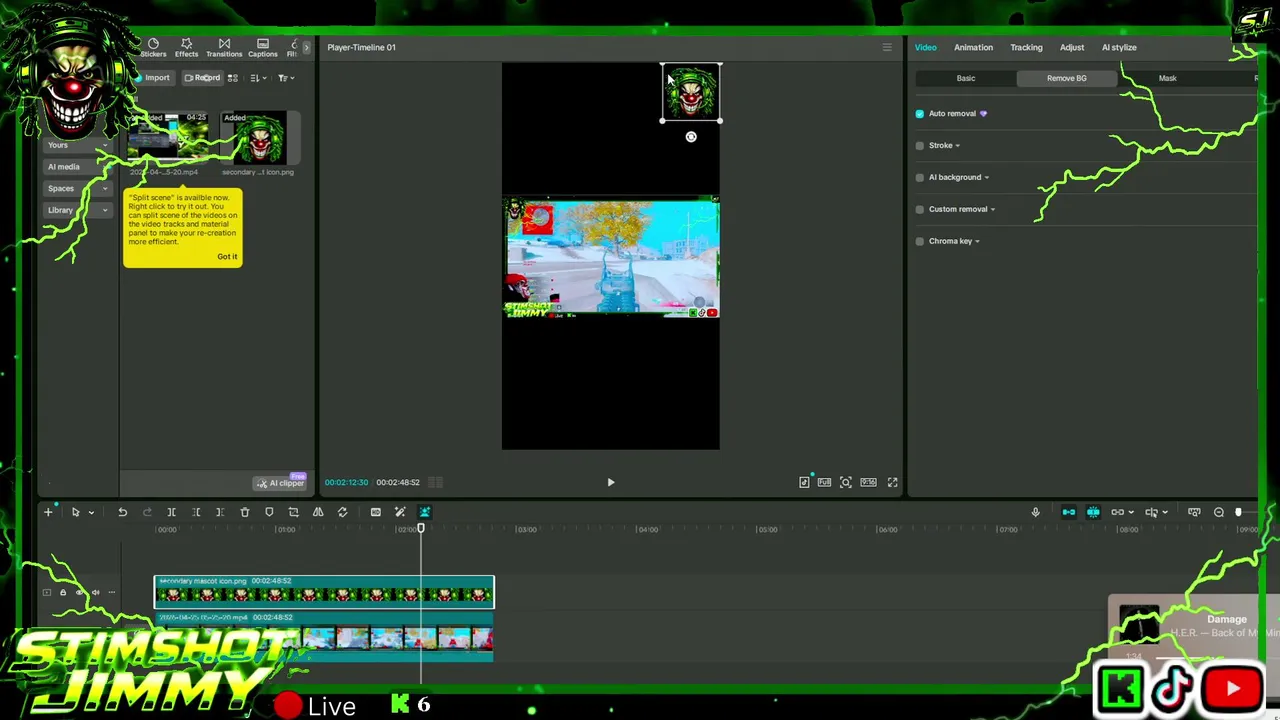
Task: Open the selection tool dropdown arrow
Action: (x=91, y=513)
